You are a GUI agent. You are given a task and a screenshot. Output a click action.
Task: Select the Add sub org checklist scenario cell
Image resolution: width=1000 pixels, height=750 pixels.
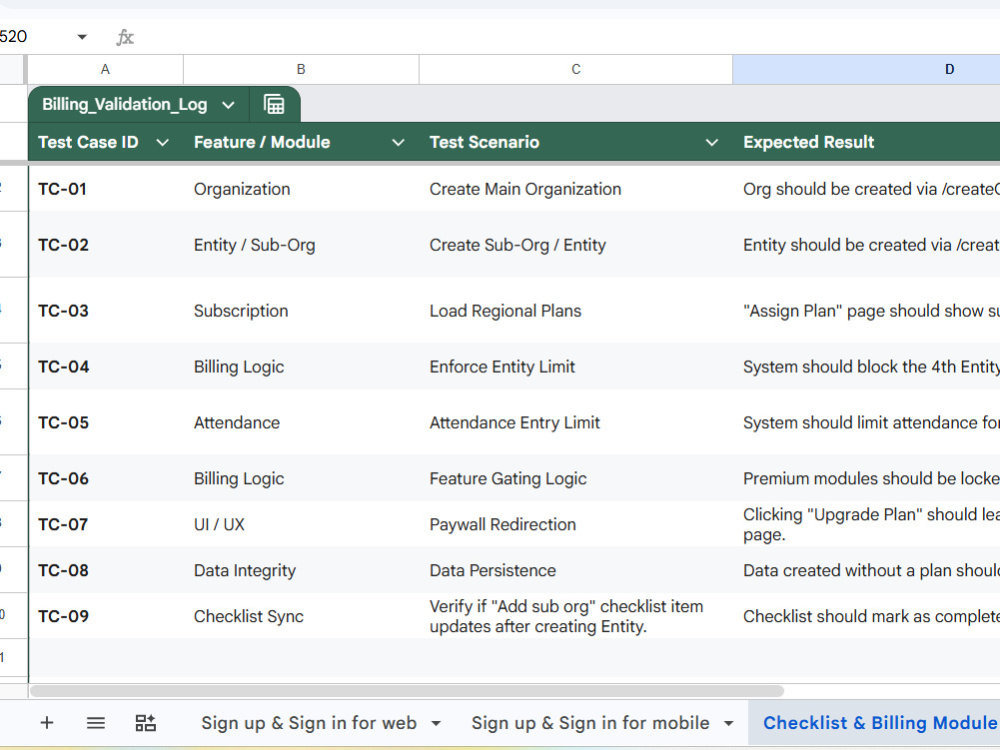pyautogui.click(x=576, y=616)
